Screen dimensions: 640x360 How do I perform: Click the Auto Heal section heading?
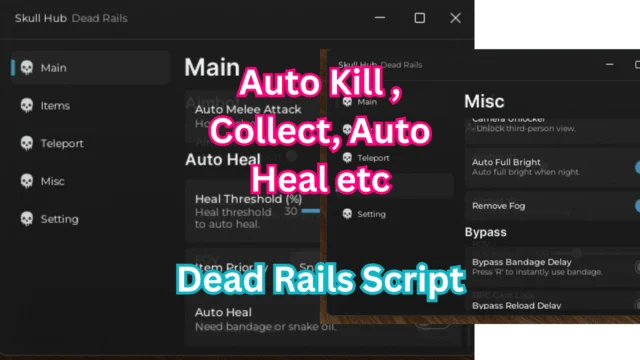223,160
